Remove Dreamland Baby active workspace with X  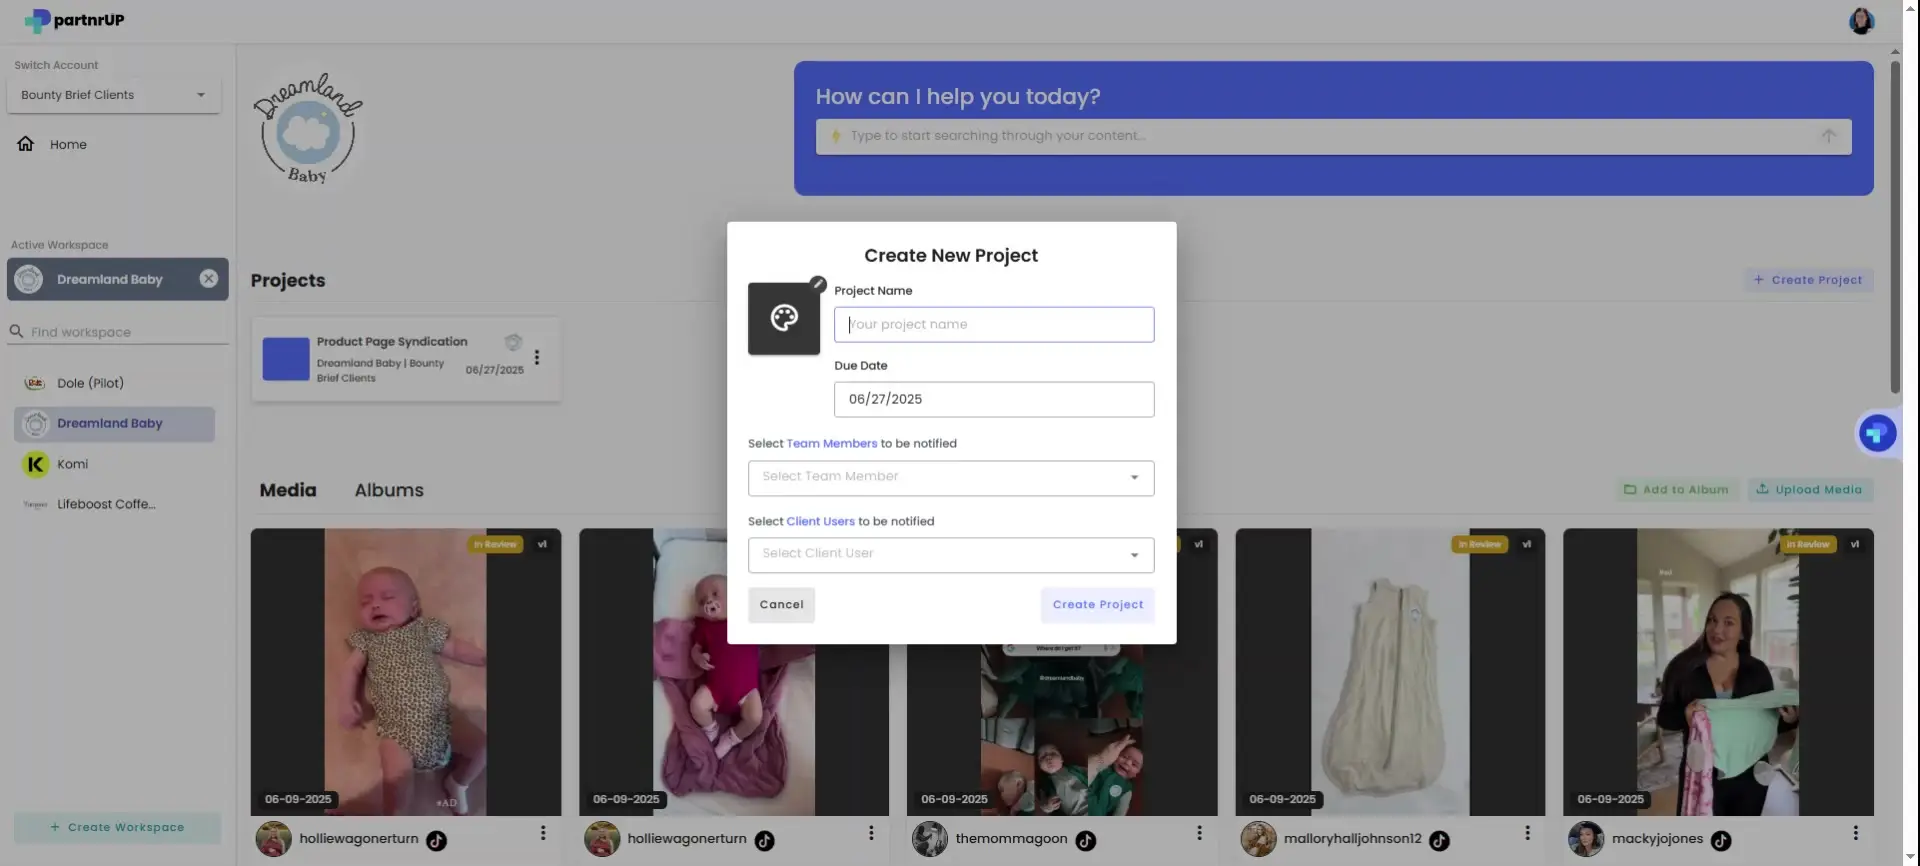(x=208, y=279)
